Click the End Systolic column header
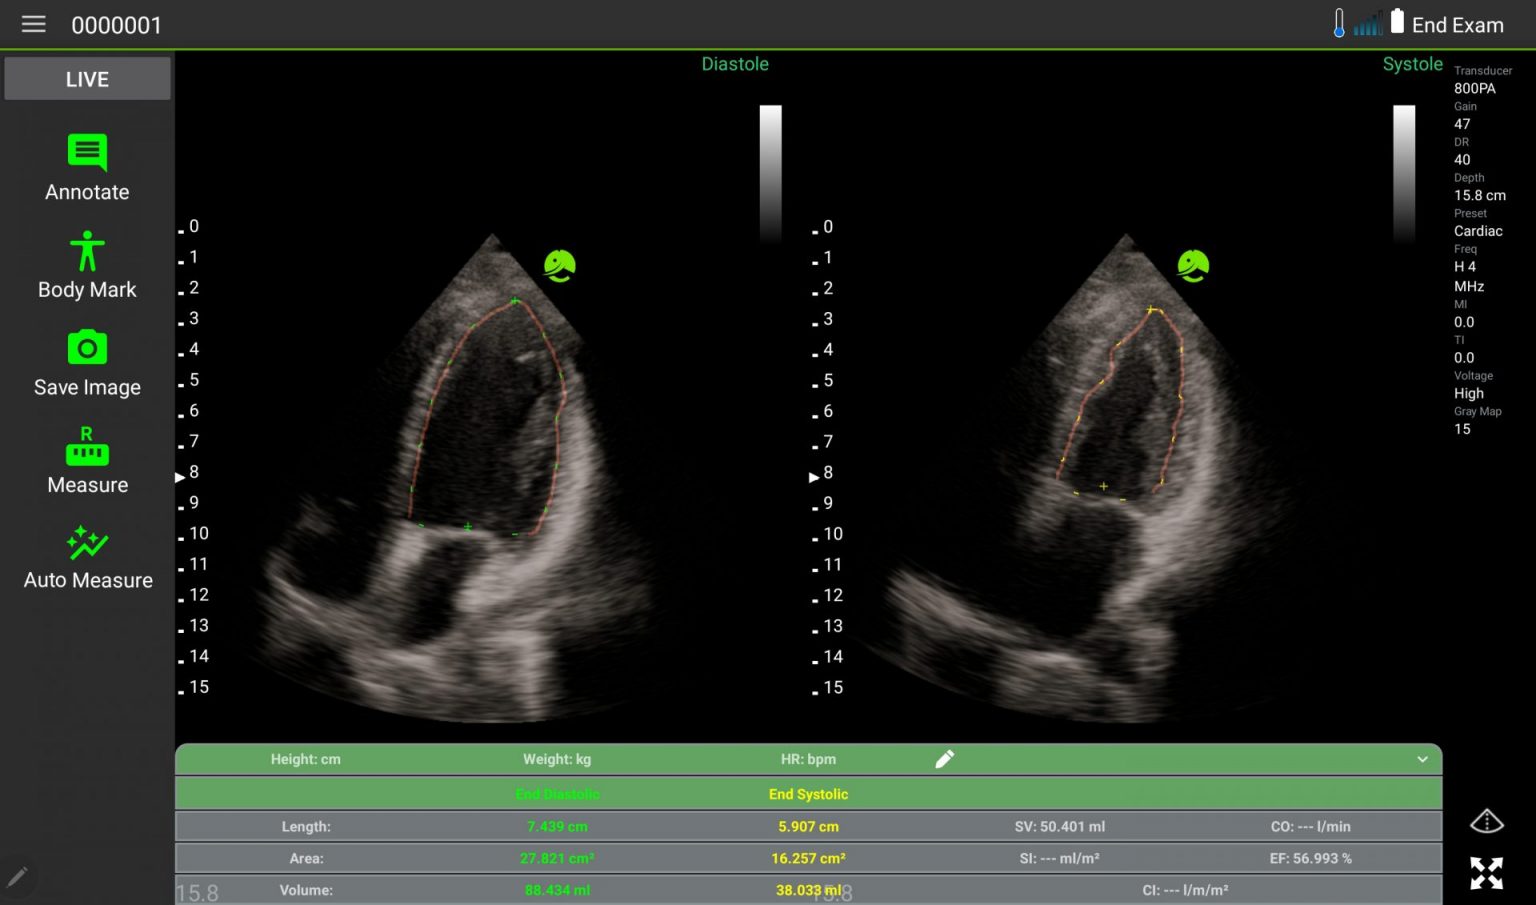Screen dimensions: 1536x905 coord(808,794)
